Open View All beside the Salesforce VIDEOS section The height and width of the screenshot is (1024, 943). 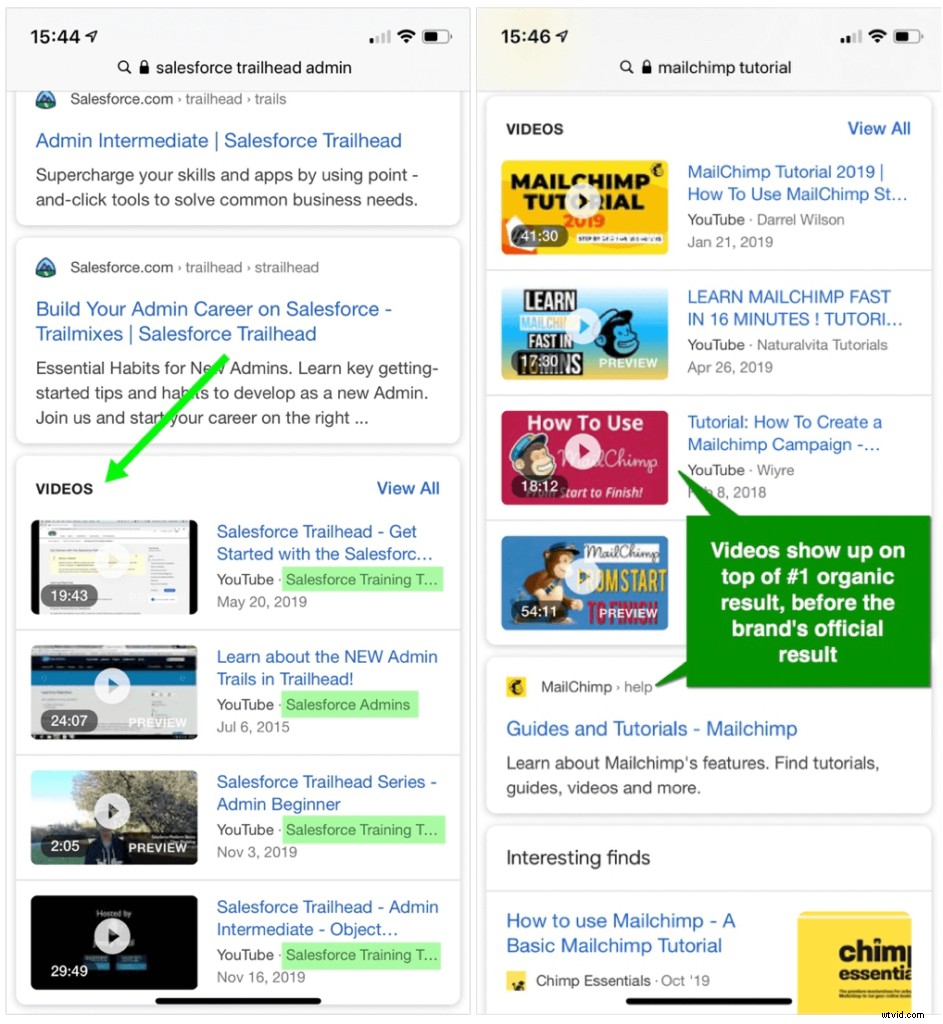coord(408,488)
